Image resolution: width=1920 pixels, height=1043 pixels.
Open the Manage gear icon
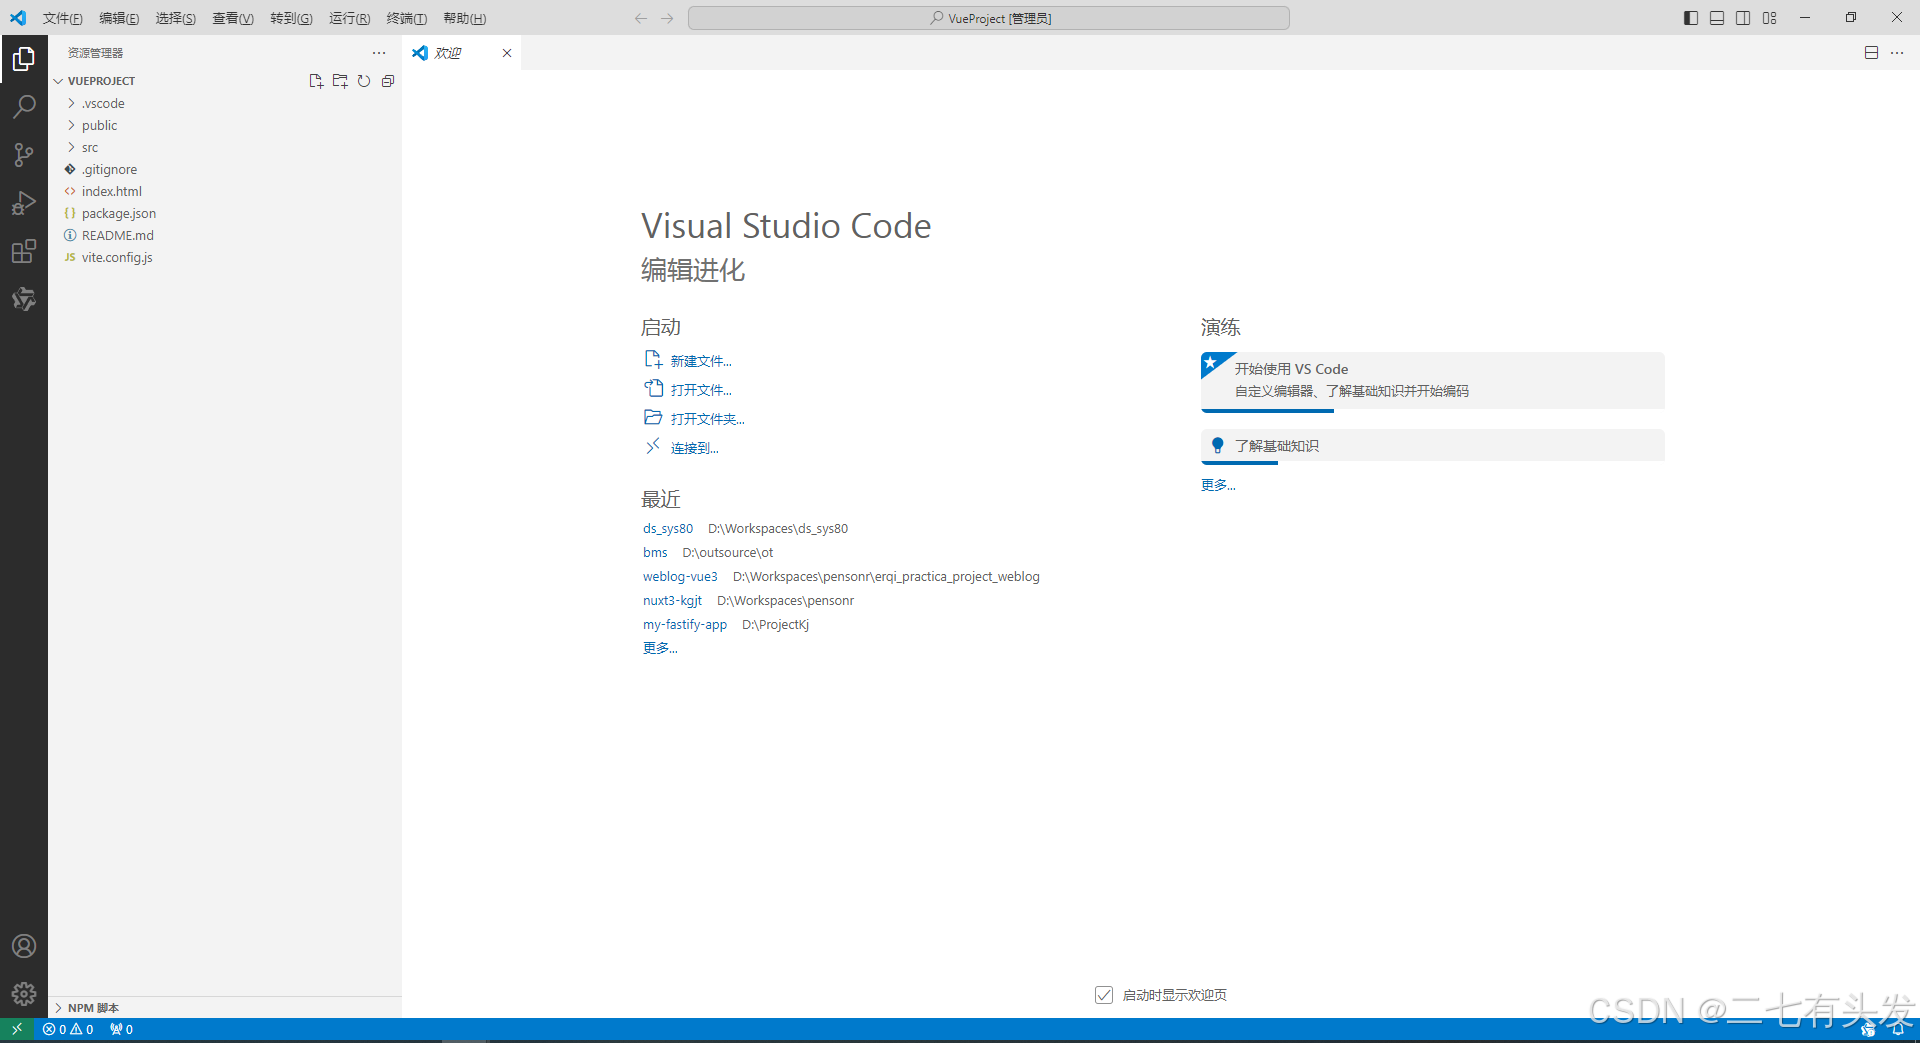coord(24,994)
